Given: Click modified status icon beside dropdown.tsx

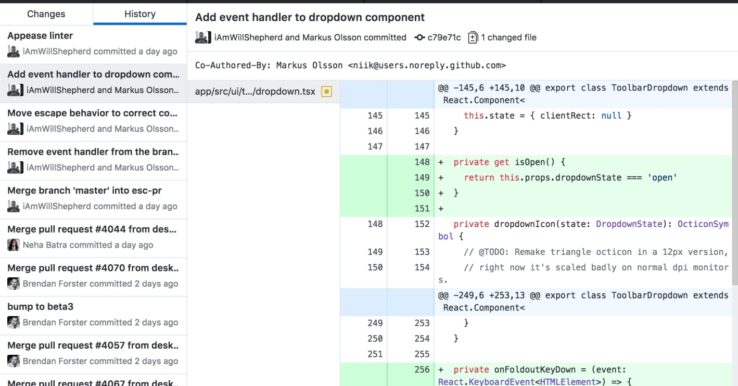Looking at the screenshot, I should (x=326, y=91).
